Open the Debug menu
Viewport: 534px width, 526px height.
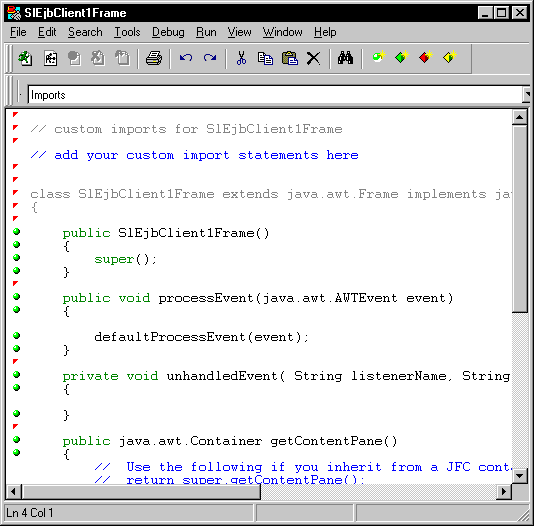pyautogui.click(x=168, y=32)
